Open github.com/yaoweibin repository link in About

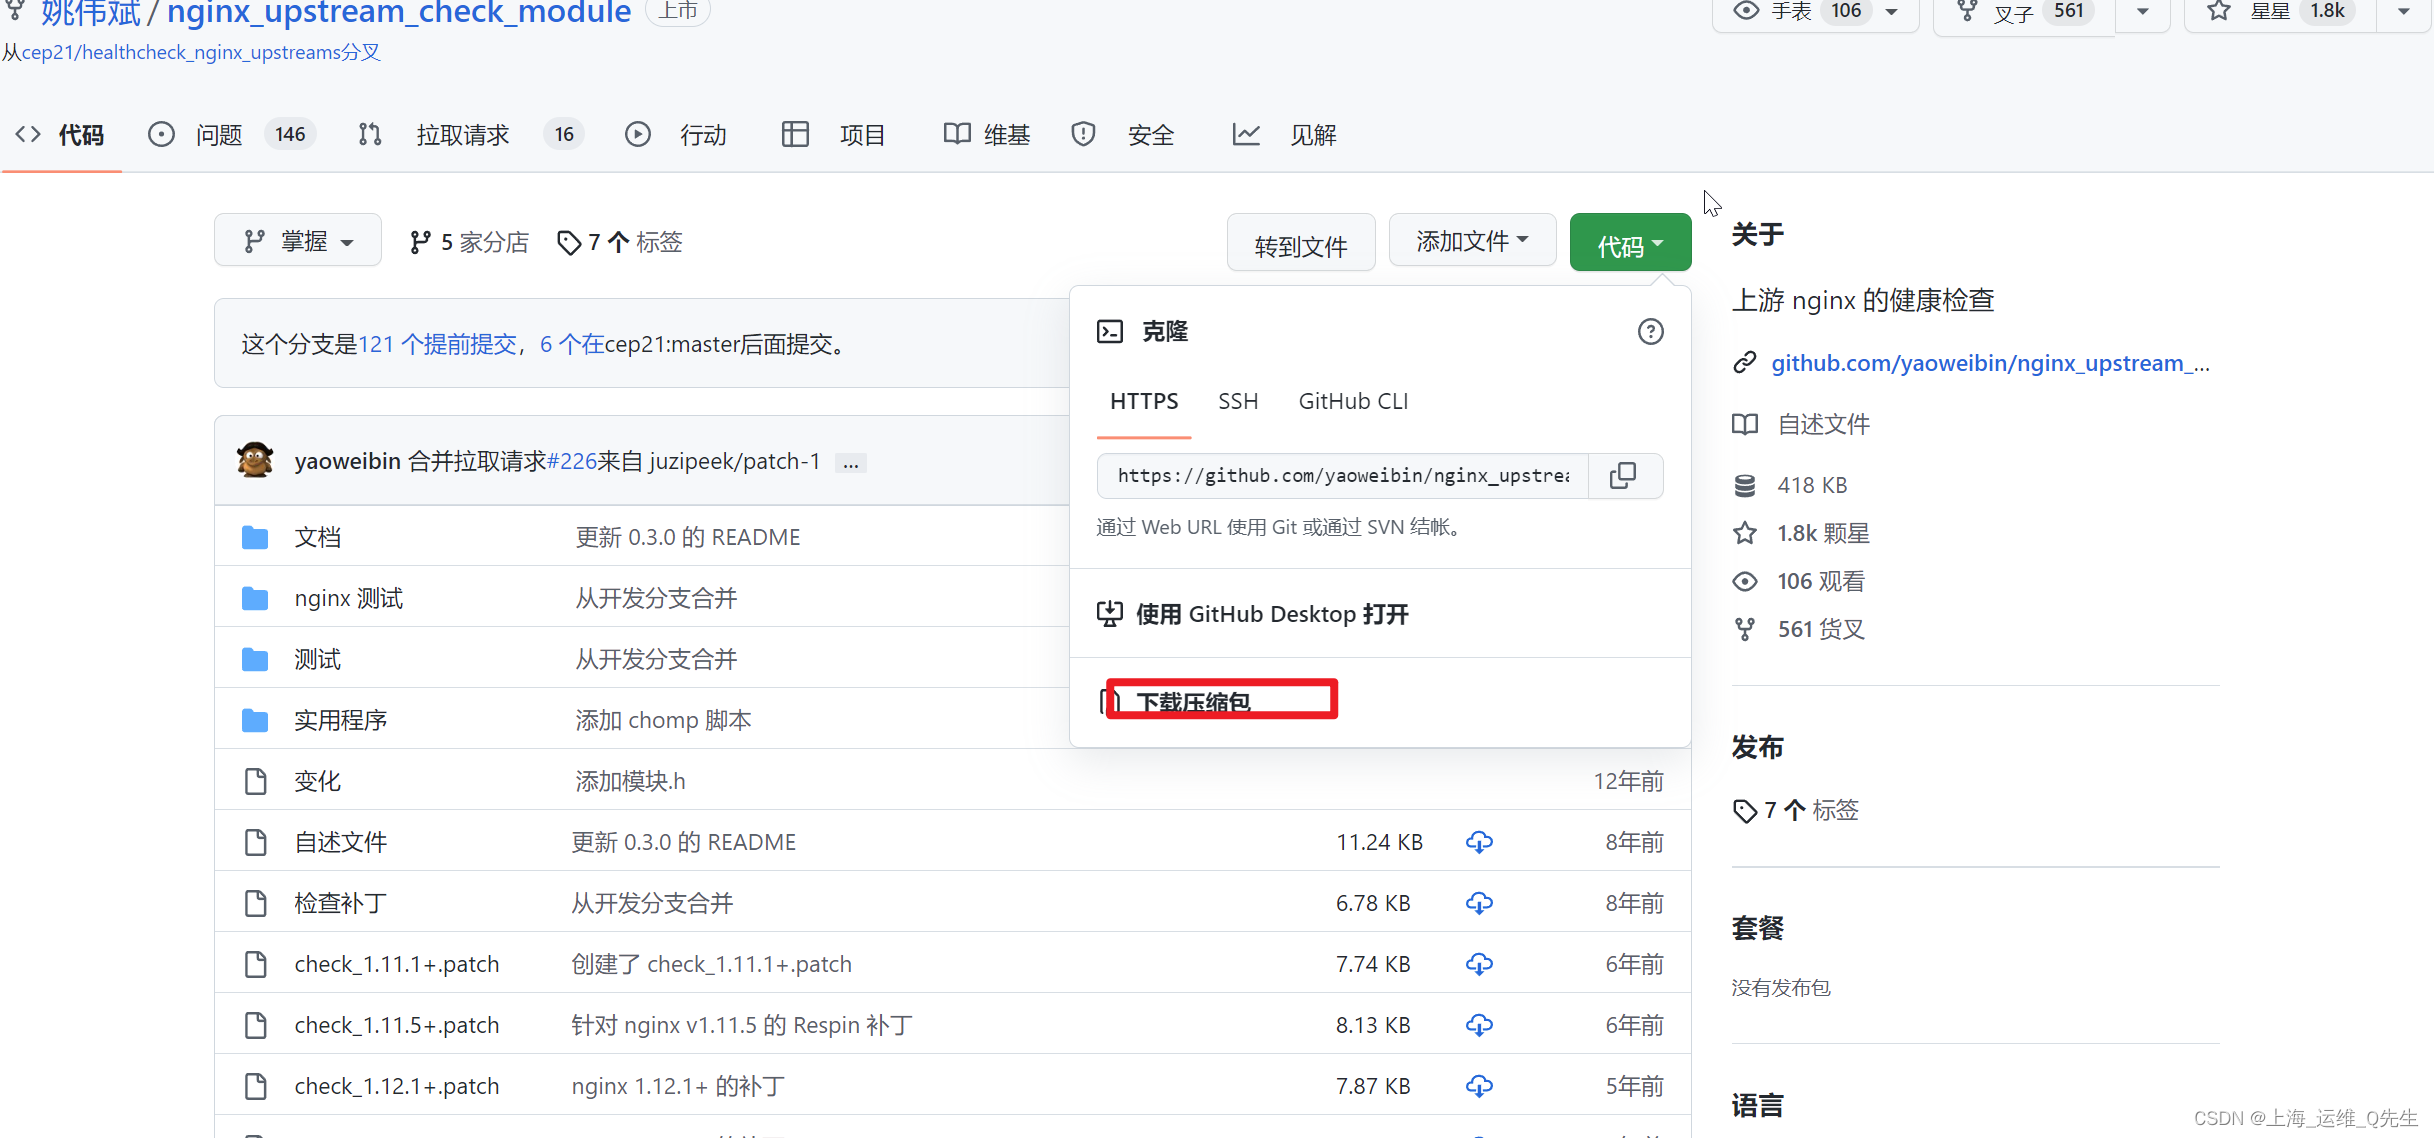click(x=1988, y=364)
